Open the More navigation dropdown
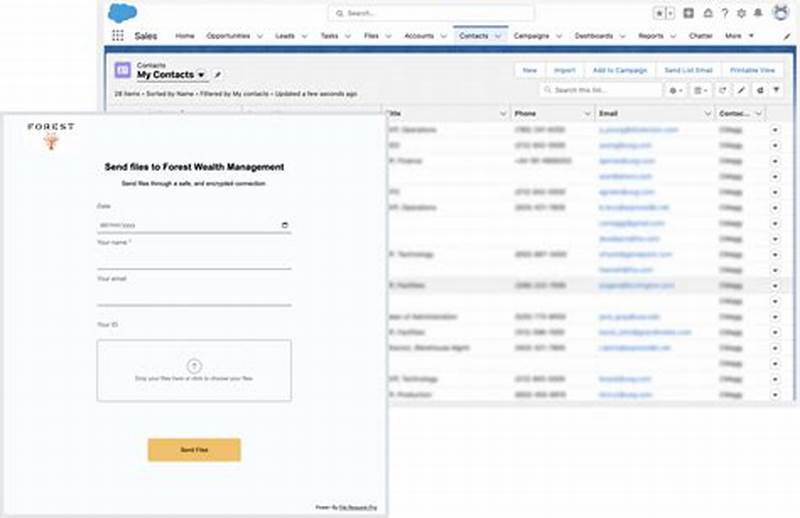 pyautogui.click(x=739, y=36)
